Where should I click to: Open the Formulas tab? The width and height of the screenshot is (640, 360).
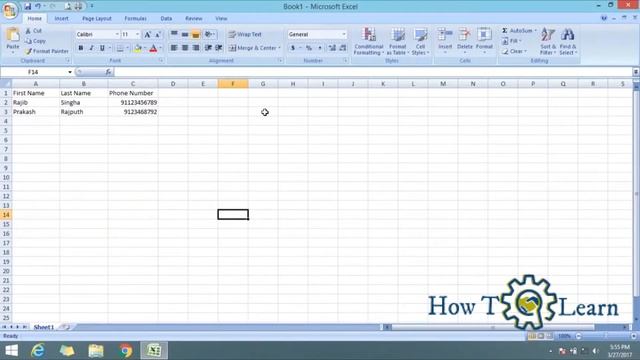click(136, 19)
